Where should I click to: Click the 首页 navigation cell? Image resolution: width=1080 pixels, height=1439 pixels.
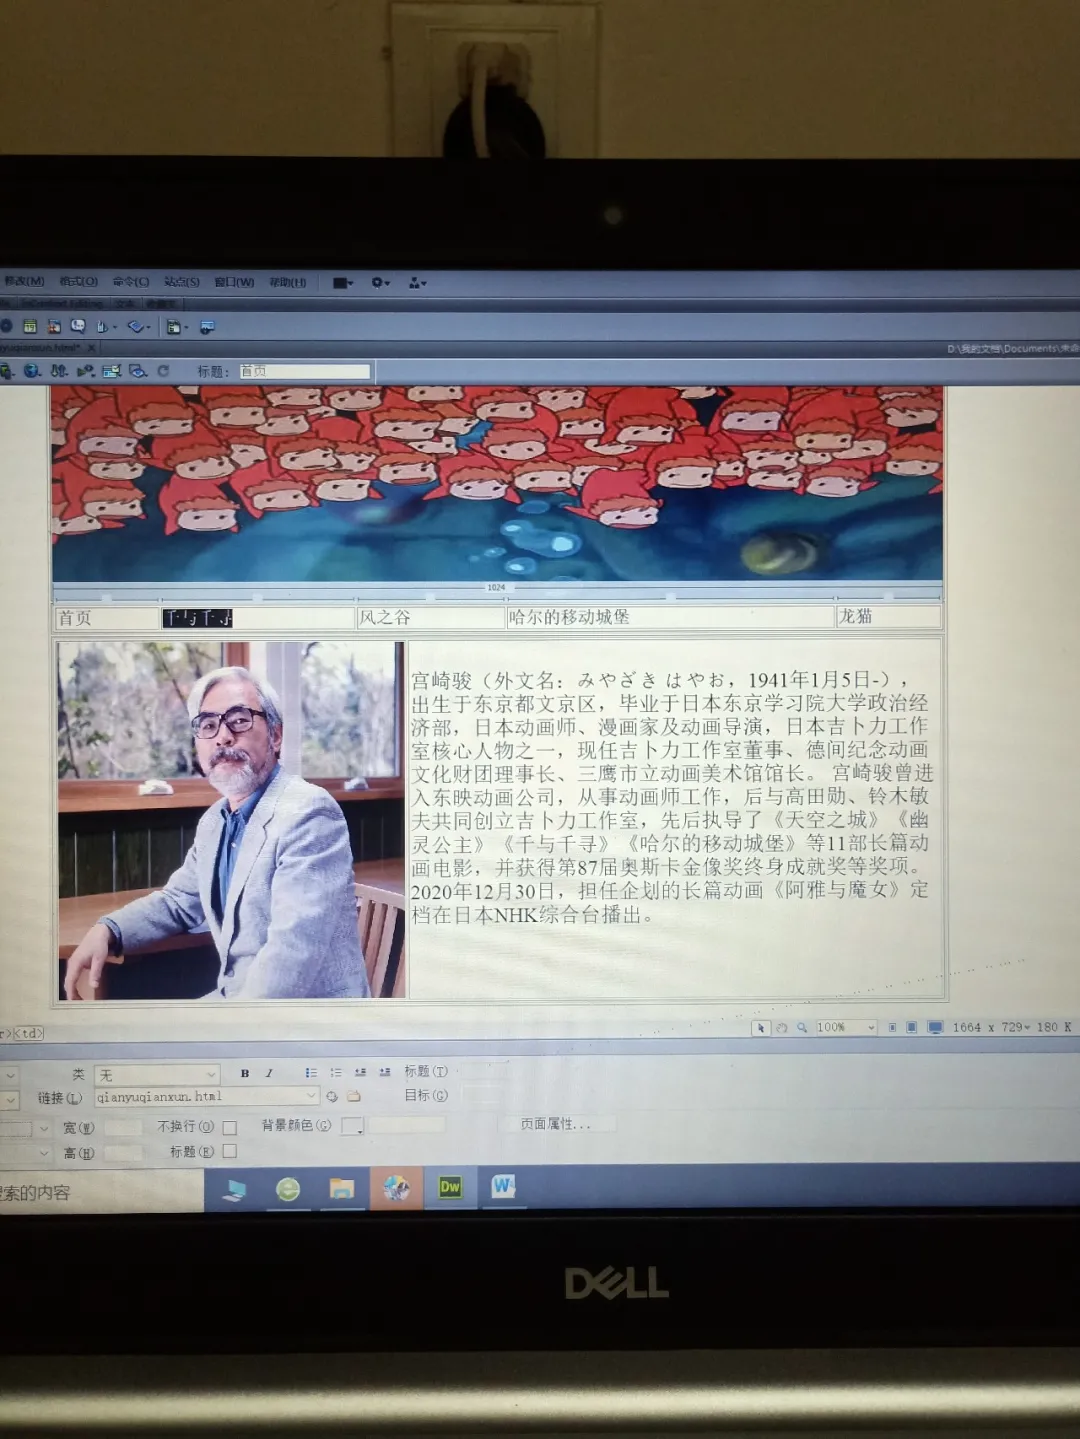106,618
